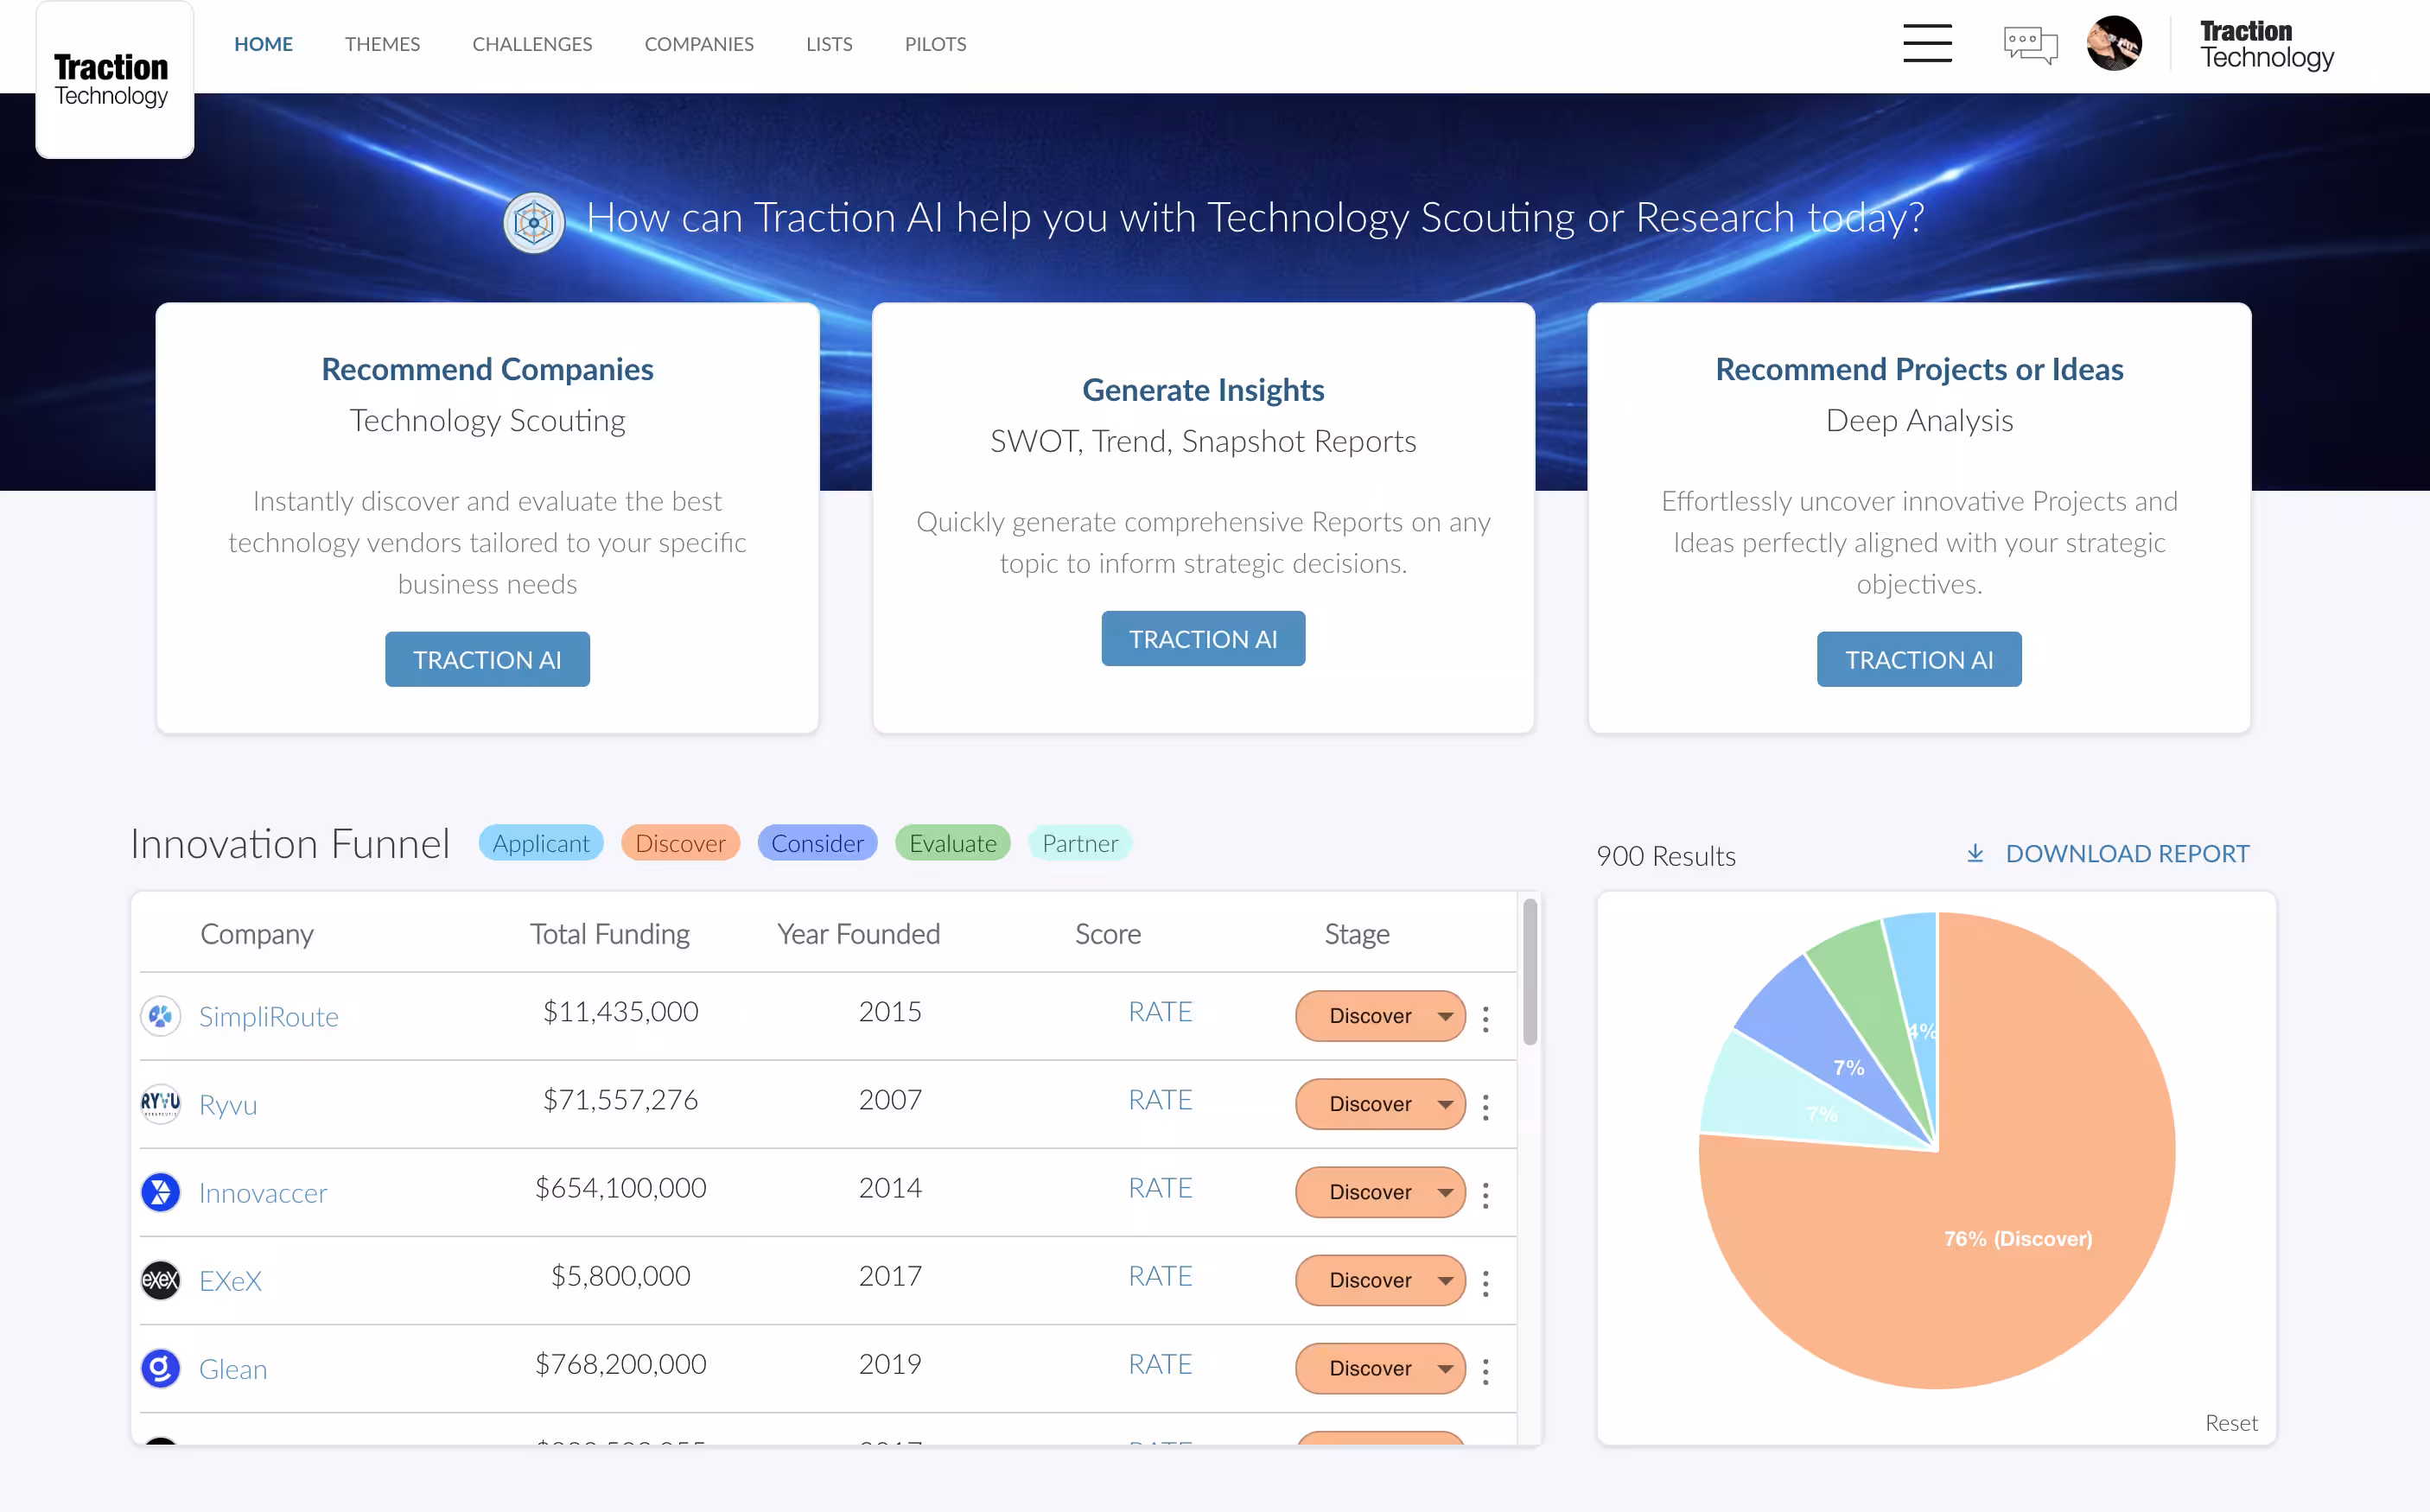Open the hamburger menu icon

1926,44
